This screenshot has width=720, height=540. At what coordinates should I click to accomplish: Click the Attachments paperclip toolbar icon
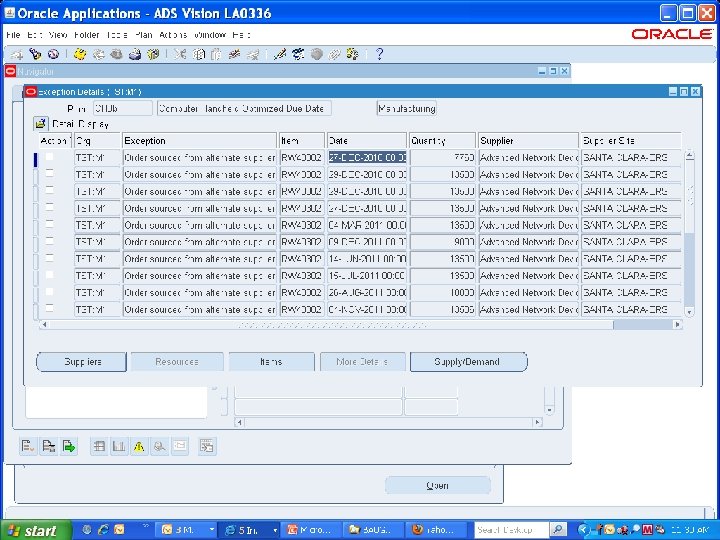click(334, 55)
